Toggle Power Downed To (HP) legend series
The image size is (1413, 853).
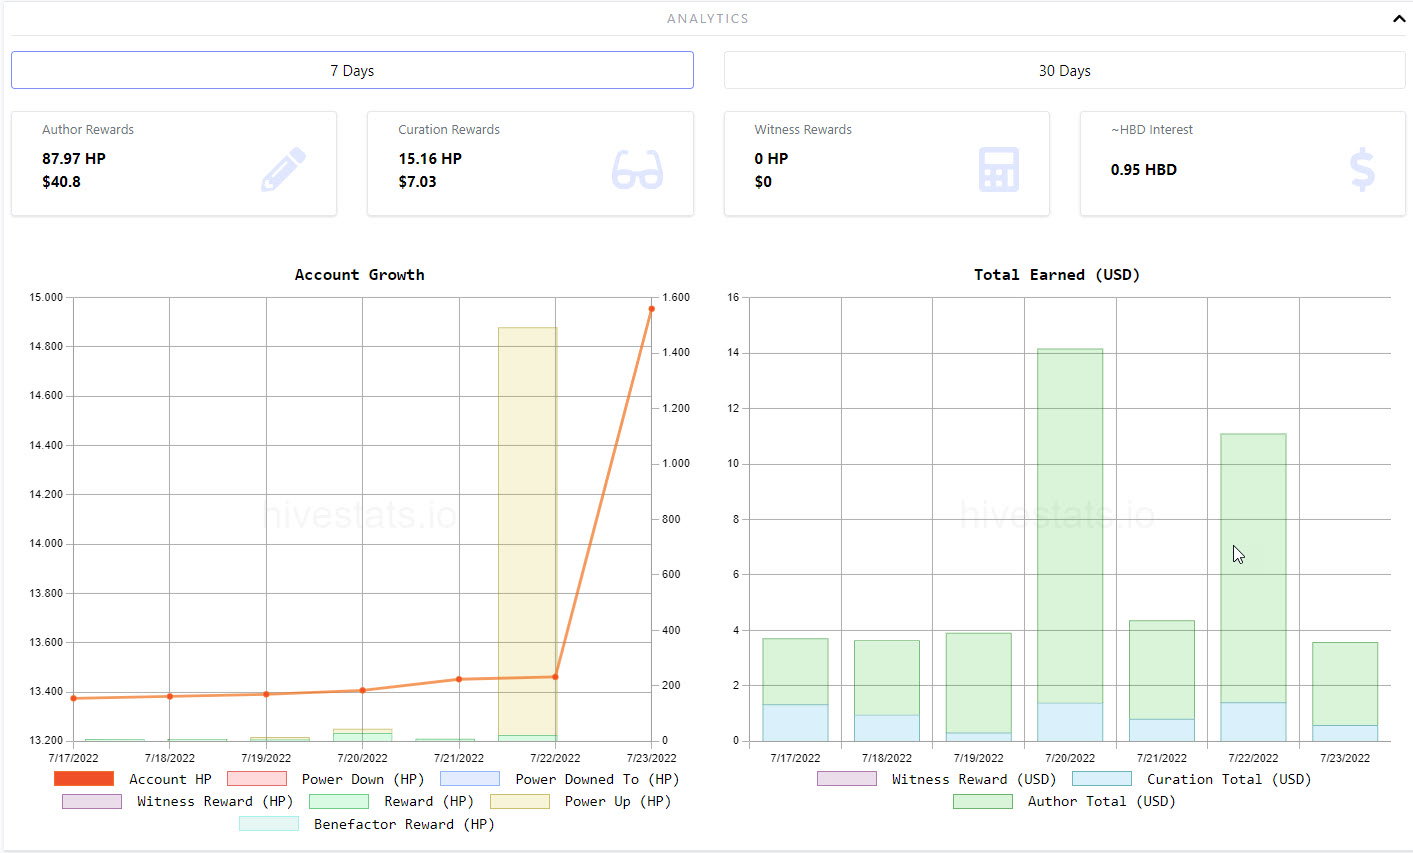click(470, 779)
